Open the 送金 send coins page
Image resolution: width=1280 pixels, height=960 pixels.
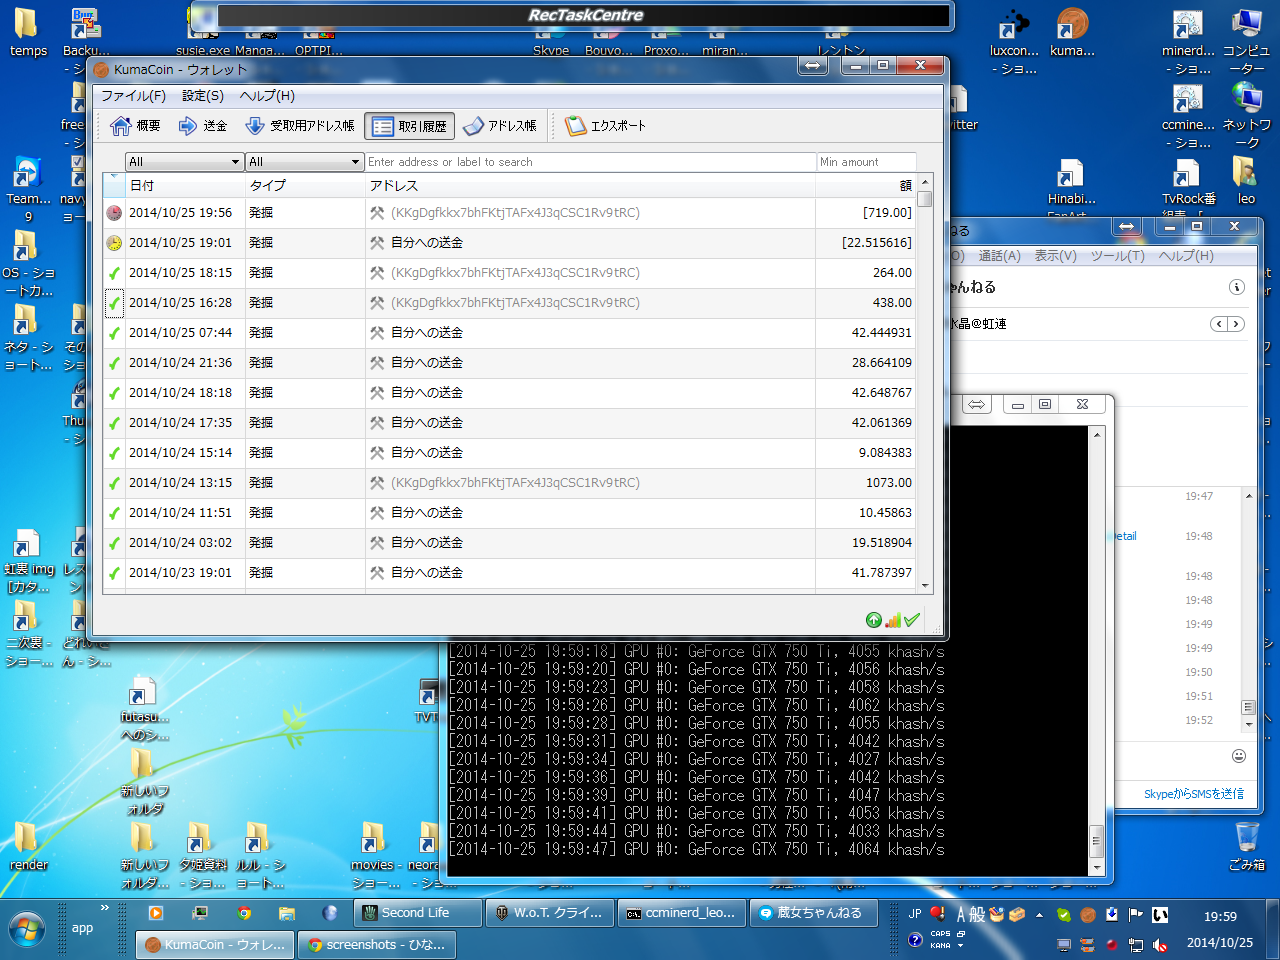pos(203,126)
